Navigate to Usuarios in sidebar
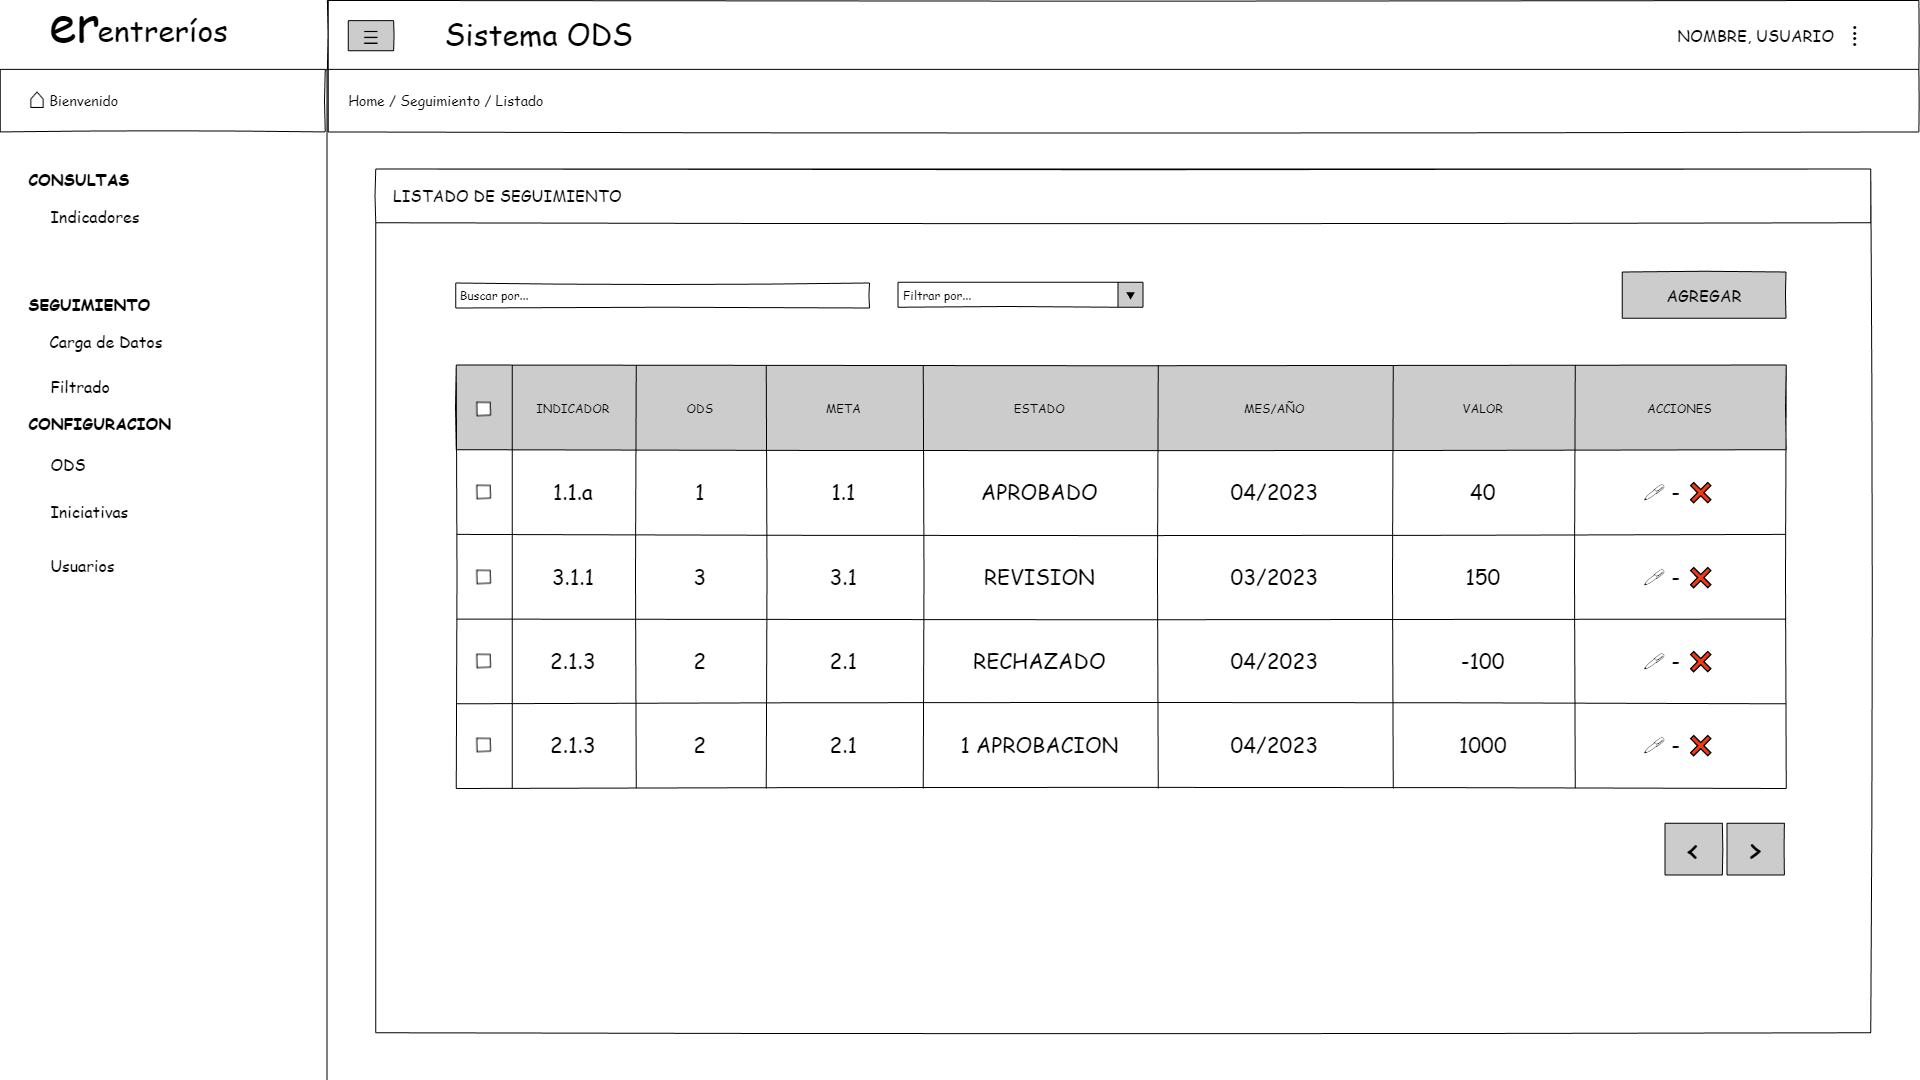The height and width of the screenshot is (1080, 1920). (82, 567)
